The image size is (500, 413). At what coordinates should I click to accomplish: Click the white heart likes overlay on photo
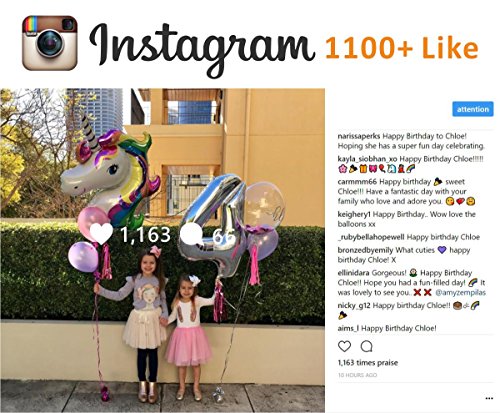point(102,234)
